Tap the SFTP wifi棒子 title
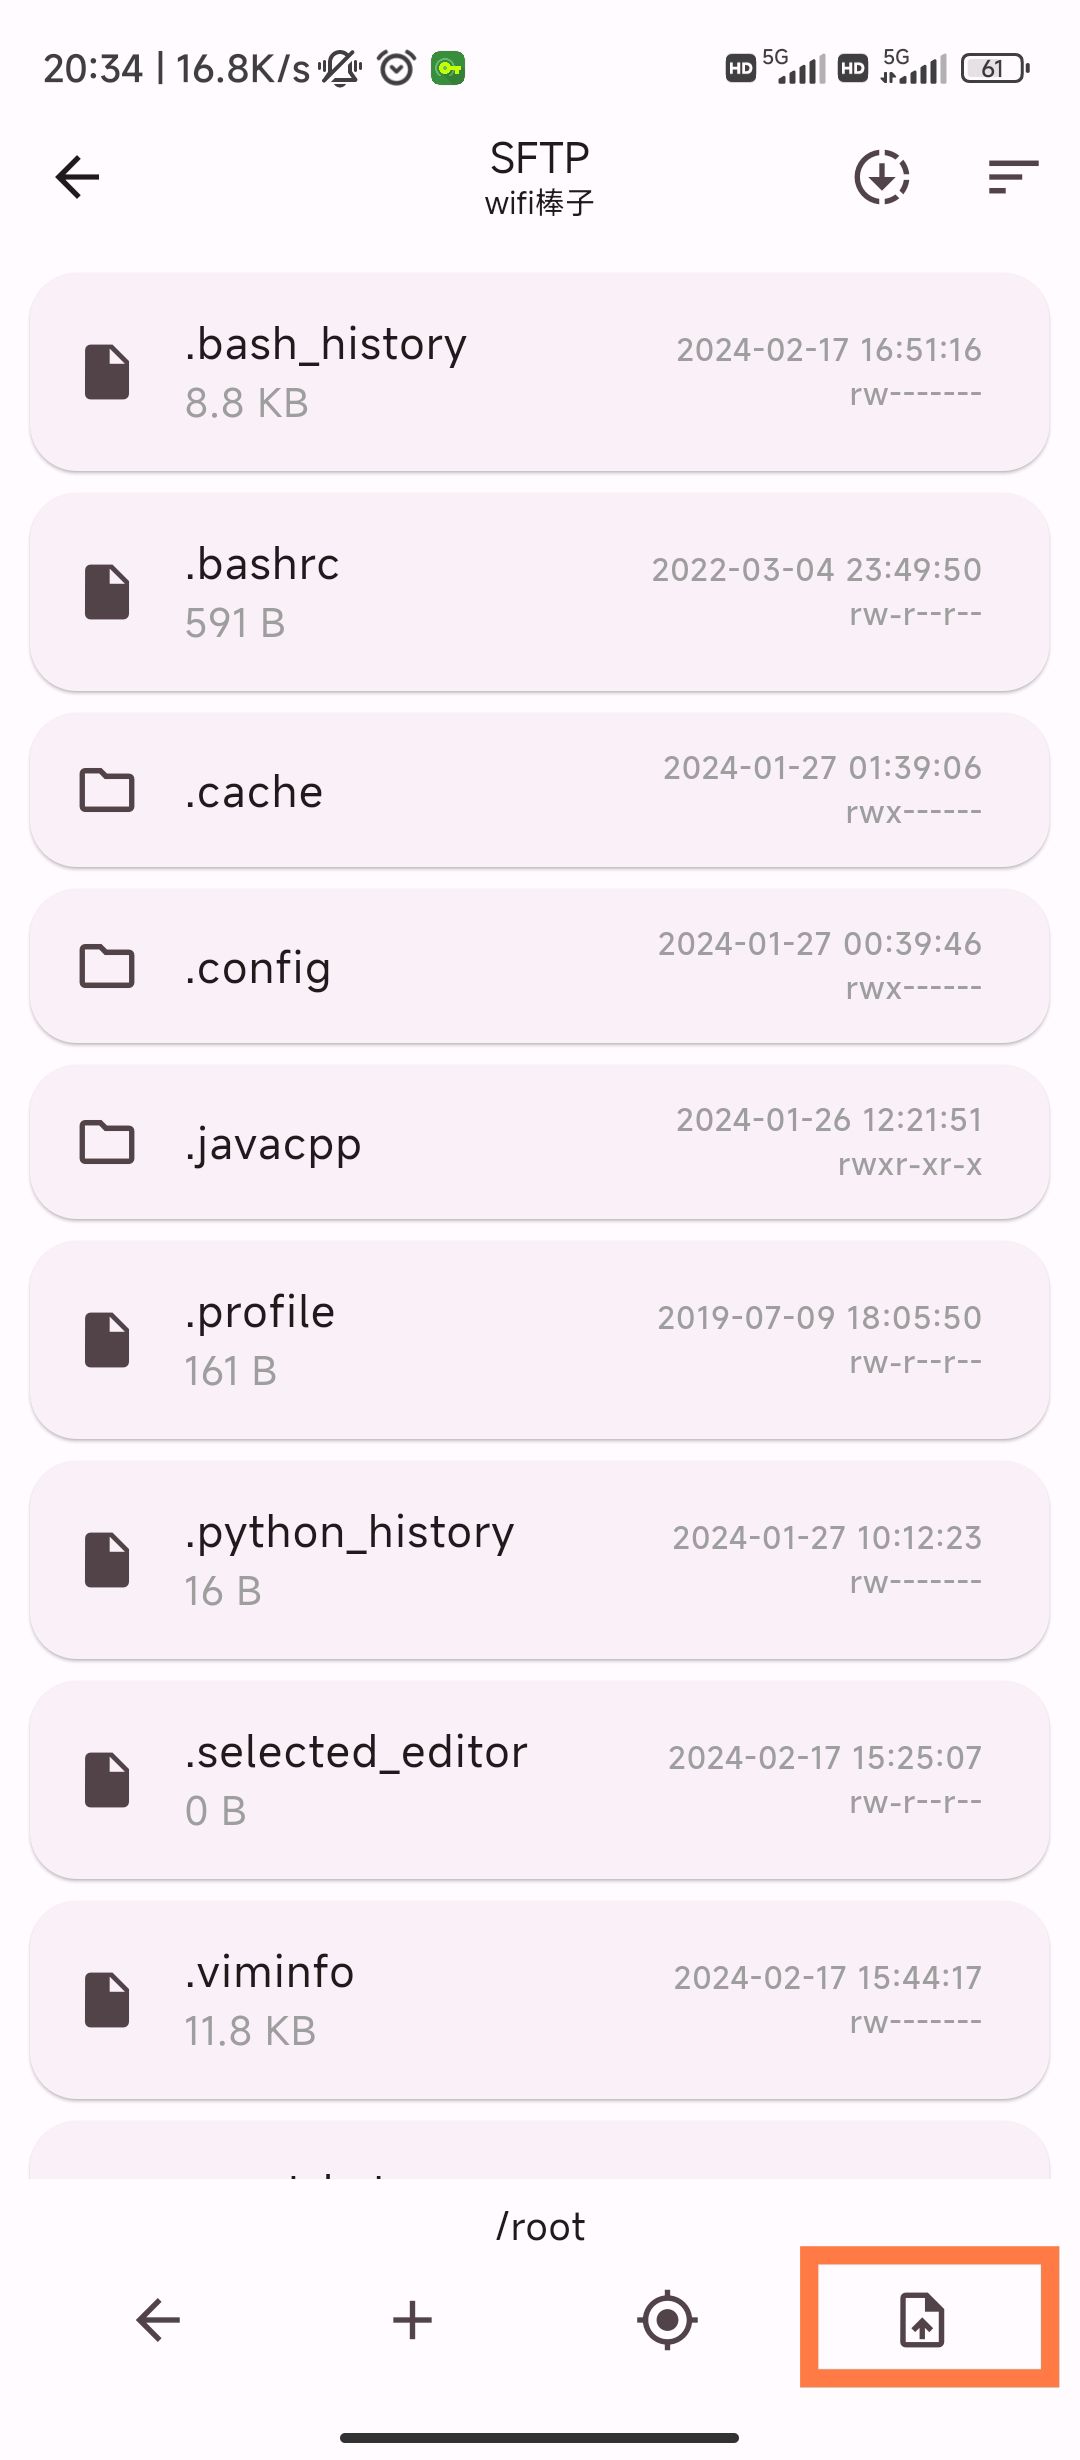1080x2460 pixels. pyautogui.click(x=540, y=178)
